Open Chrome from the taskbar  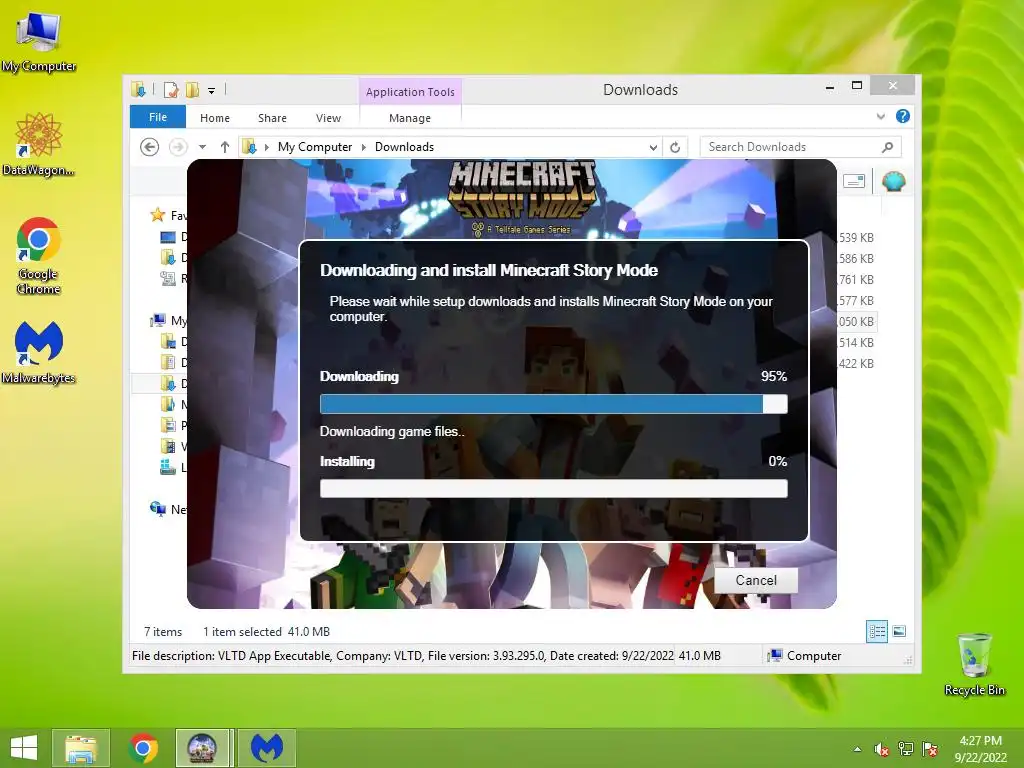pyautogui.click(x=143, y=748)
